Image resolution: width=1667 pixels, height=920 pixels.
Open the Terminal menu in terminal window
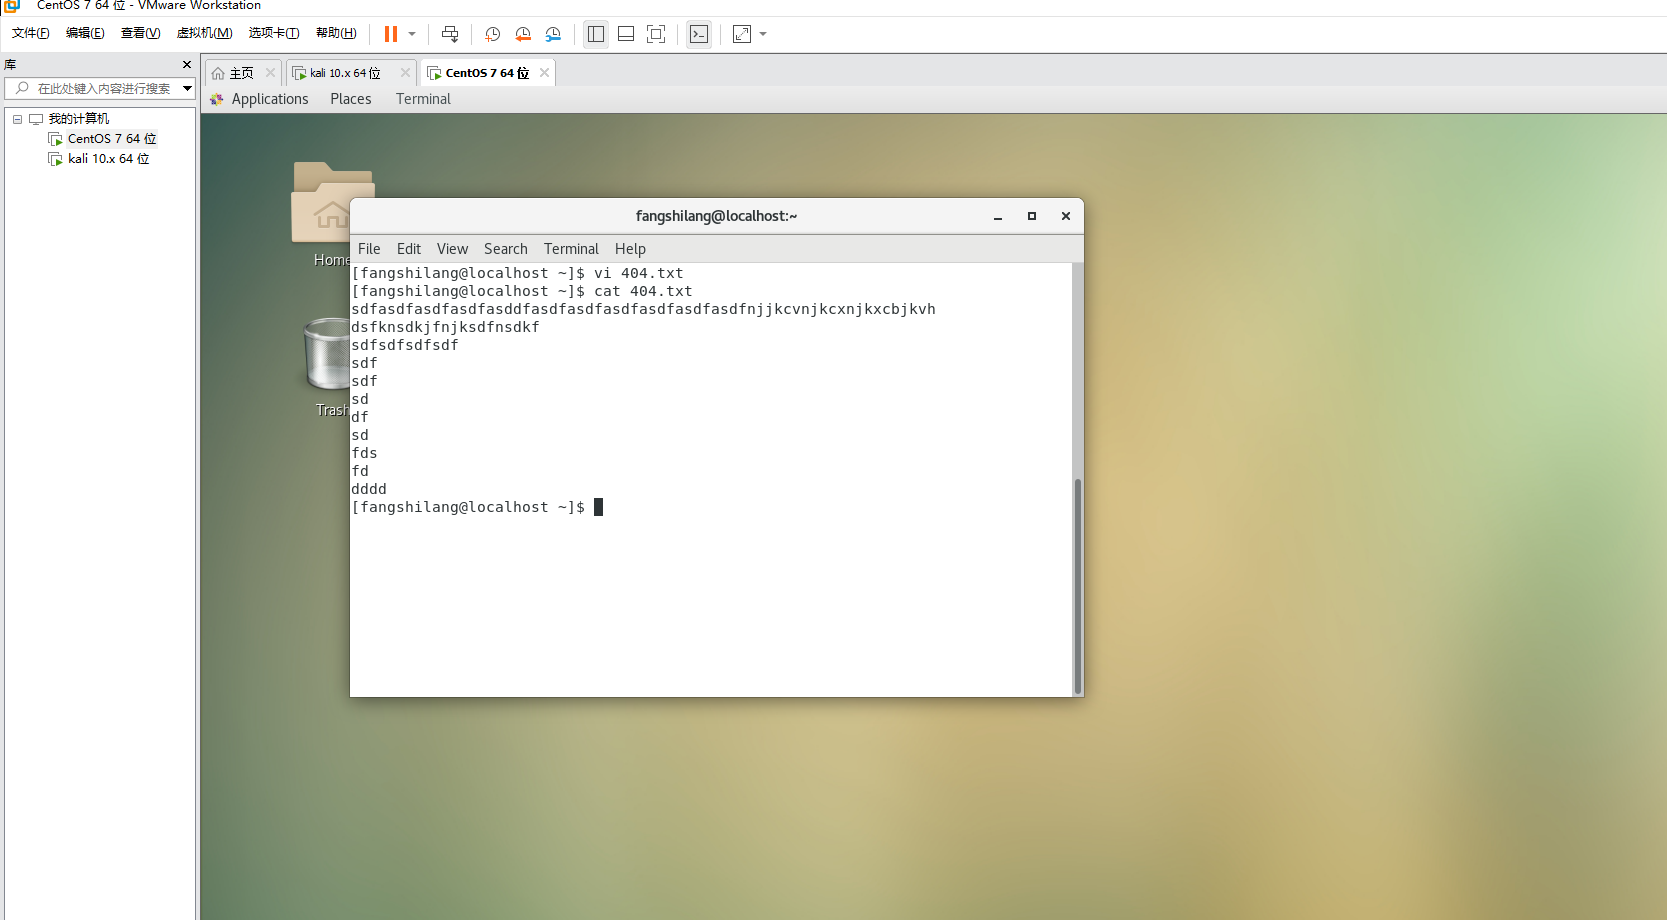[571, 249]
